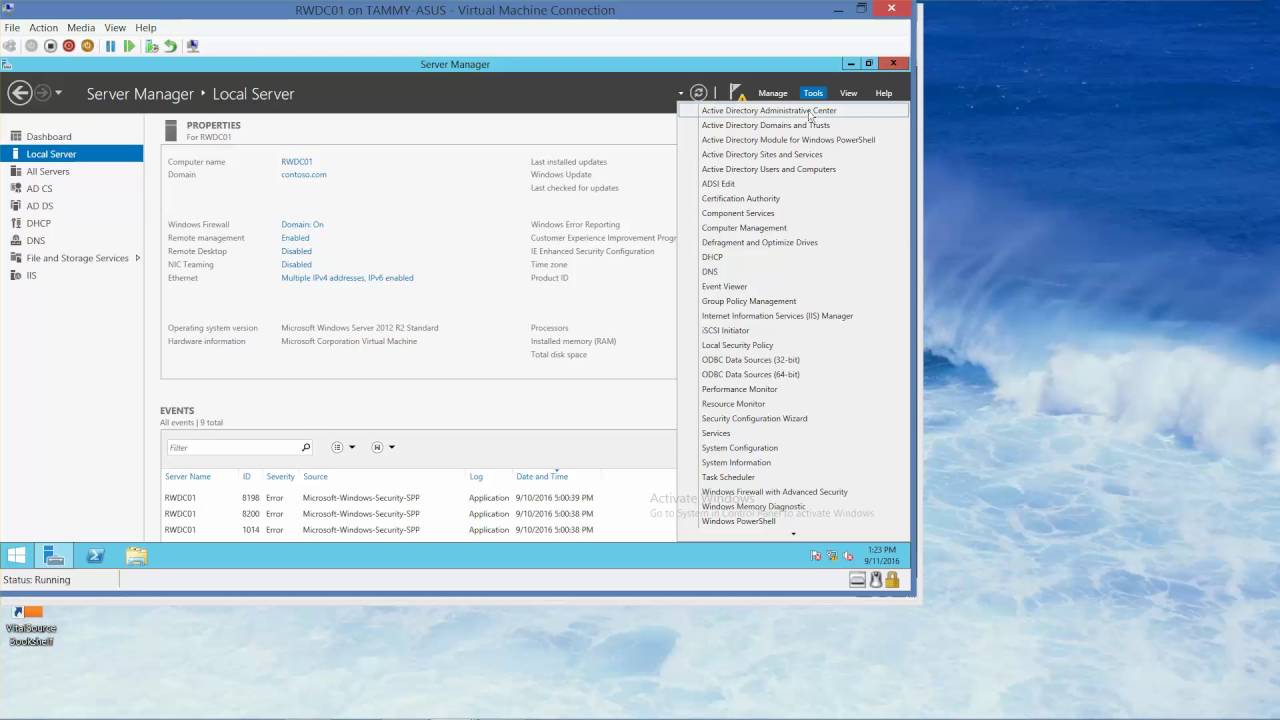Pause the virtual machine
Image resolution: width=1280 pixels, height=720 pixels.
[110, 46]
